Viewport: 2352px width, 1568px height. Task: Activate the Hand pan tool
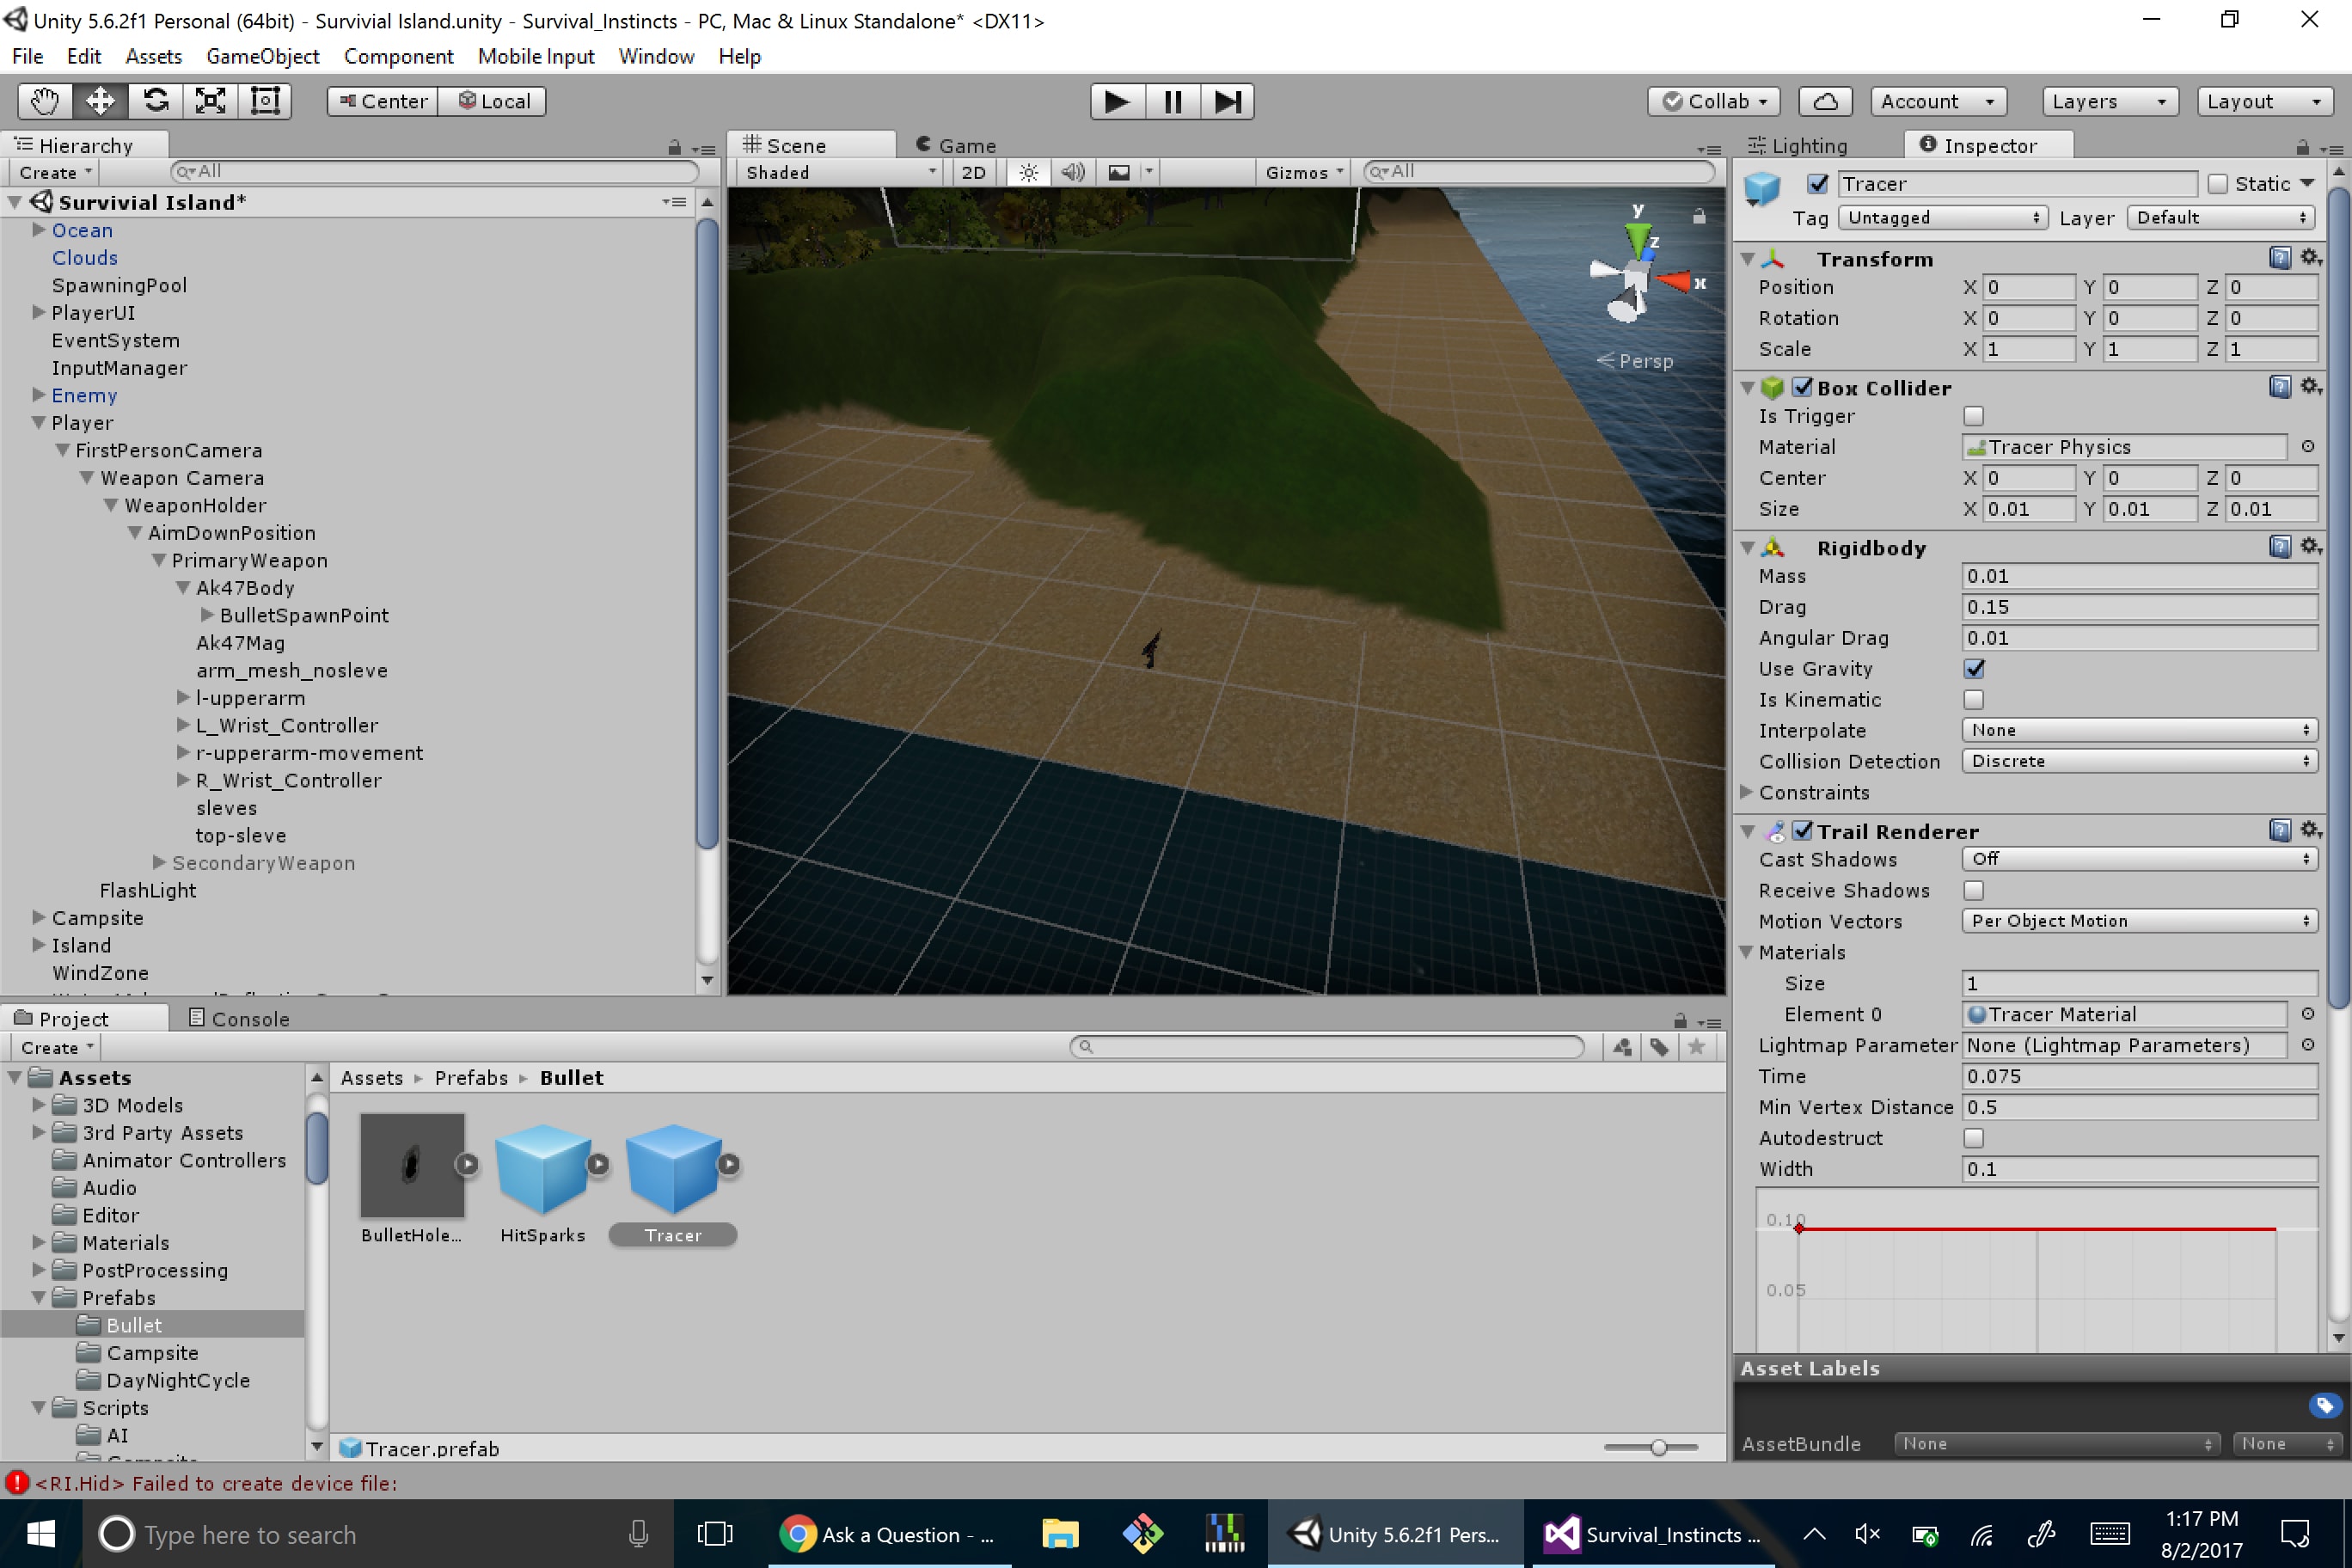point(43,100)
